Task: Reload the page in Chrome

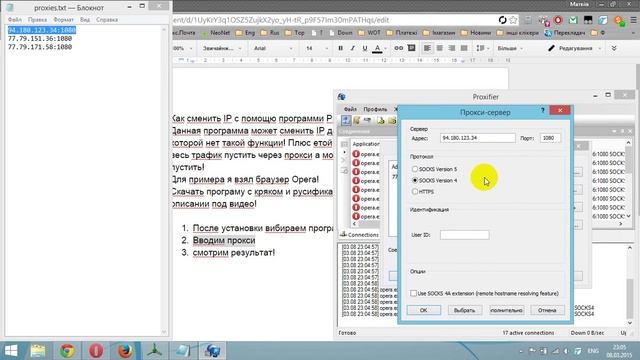Action: [x=502, y=20]
